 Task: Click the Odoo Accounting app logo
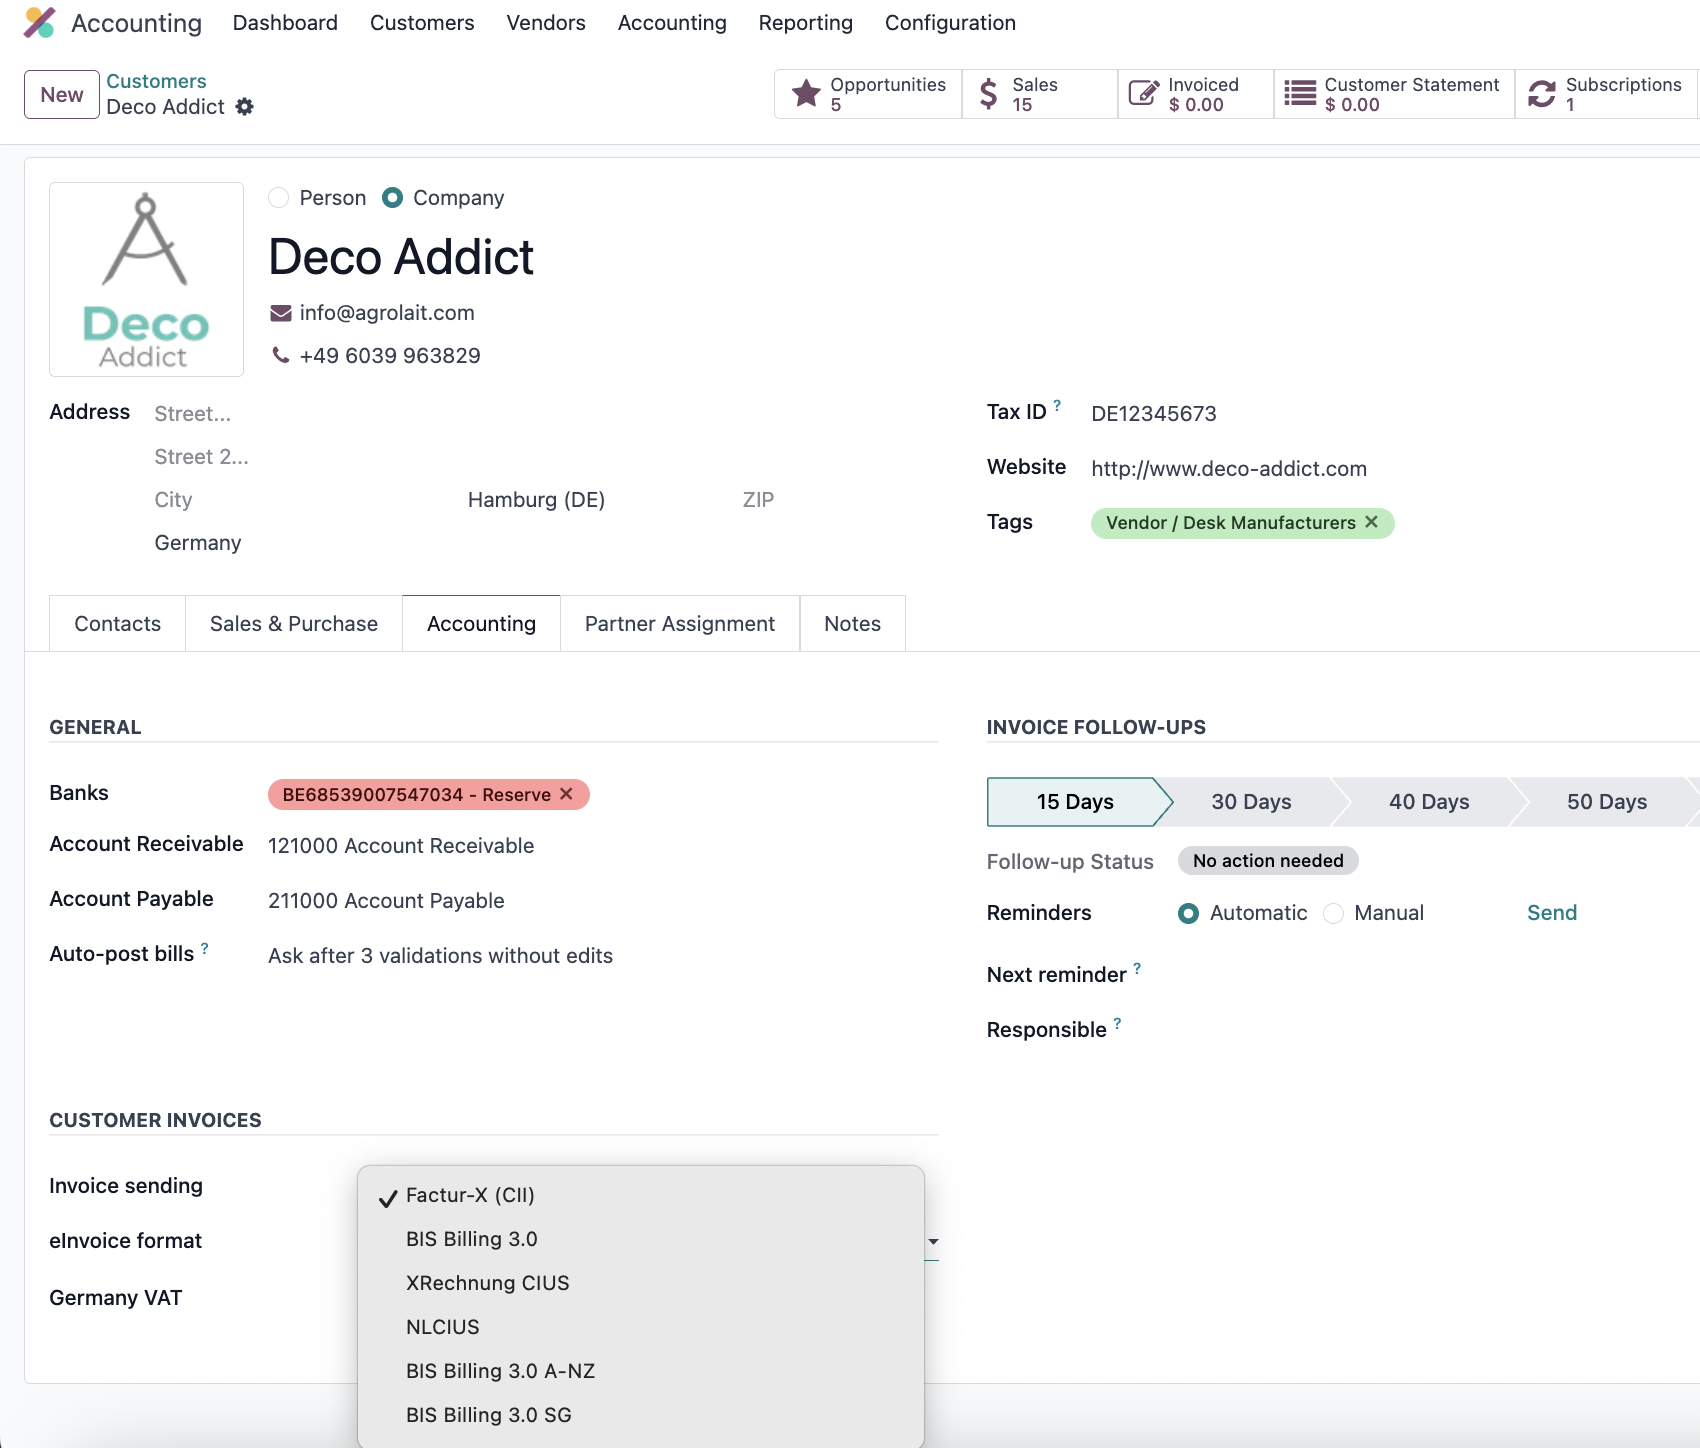(39, 22)
